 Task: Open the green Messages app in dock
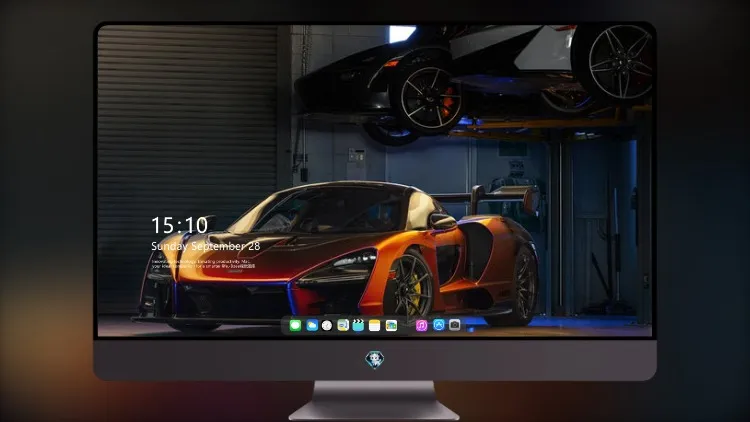[x=295, y=326]
